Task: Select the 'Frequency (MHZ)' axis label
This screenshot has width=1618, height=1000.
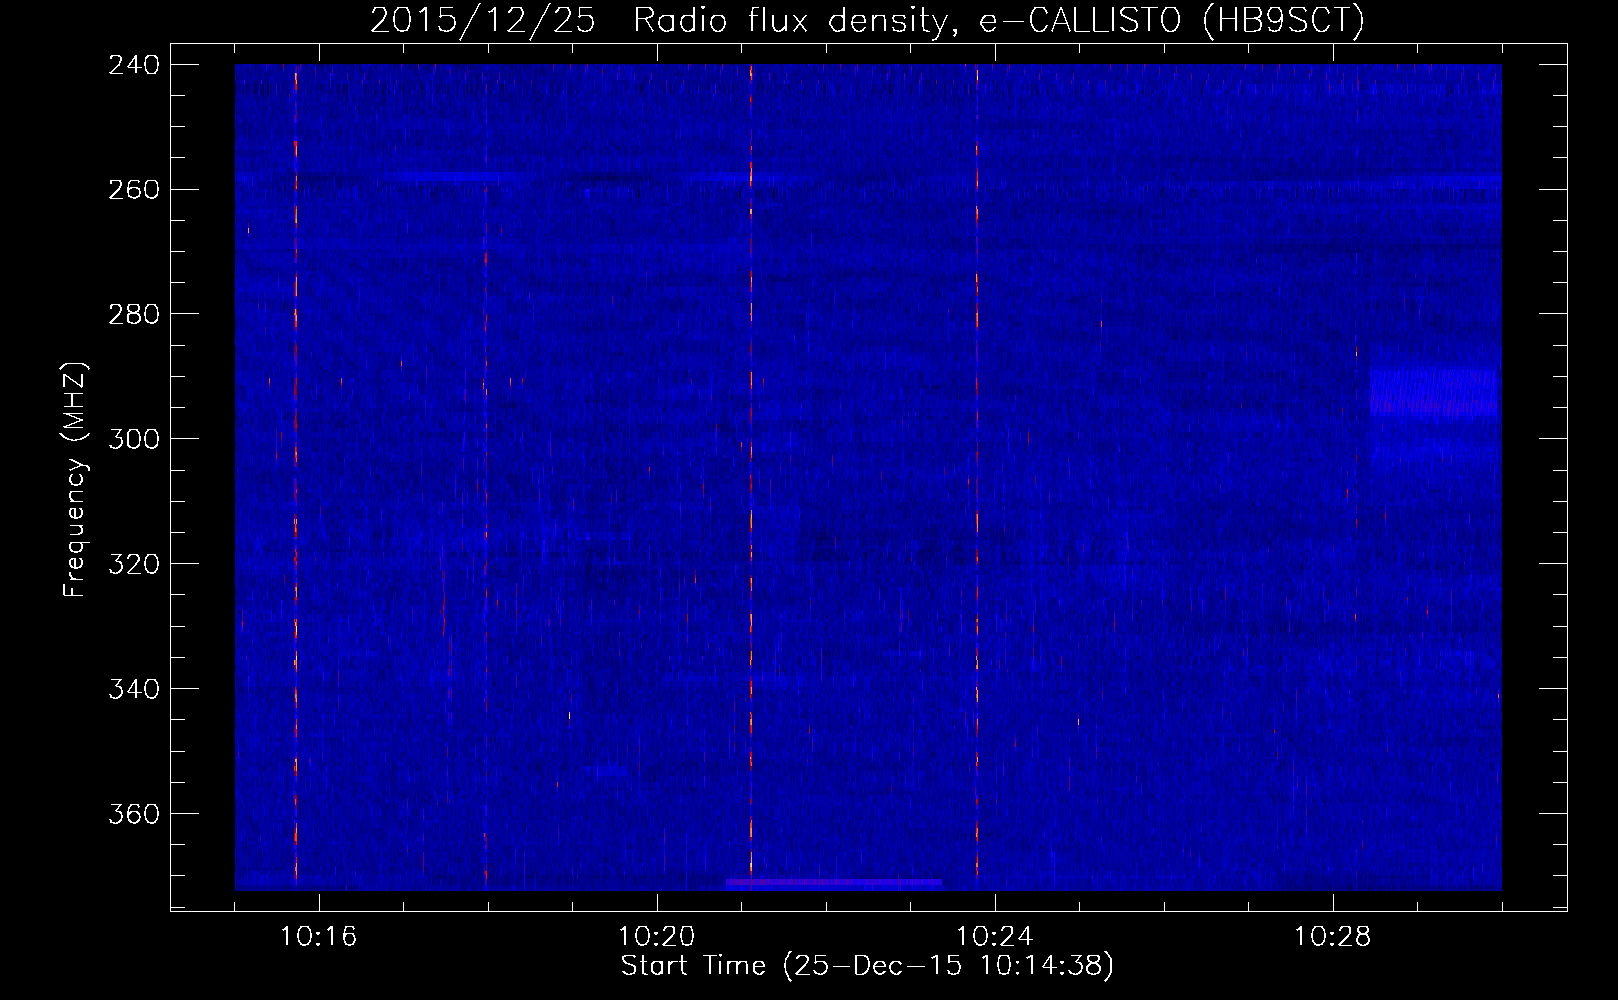Action: point(75,480)
